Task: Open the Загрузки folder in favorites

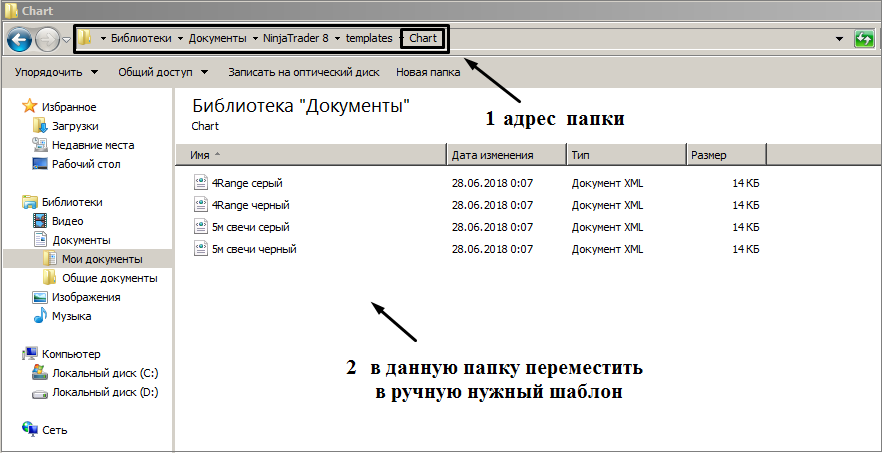Action: tap(75, 126)
